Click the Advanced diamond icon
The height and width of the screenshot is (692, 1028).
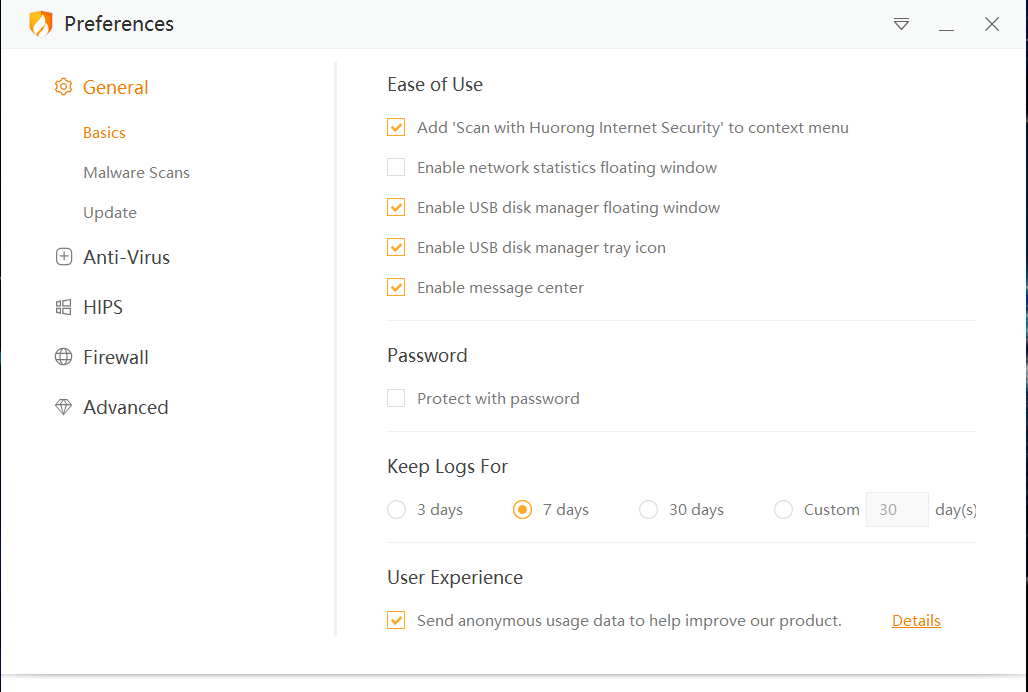click(64, 407)
